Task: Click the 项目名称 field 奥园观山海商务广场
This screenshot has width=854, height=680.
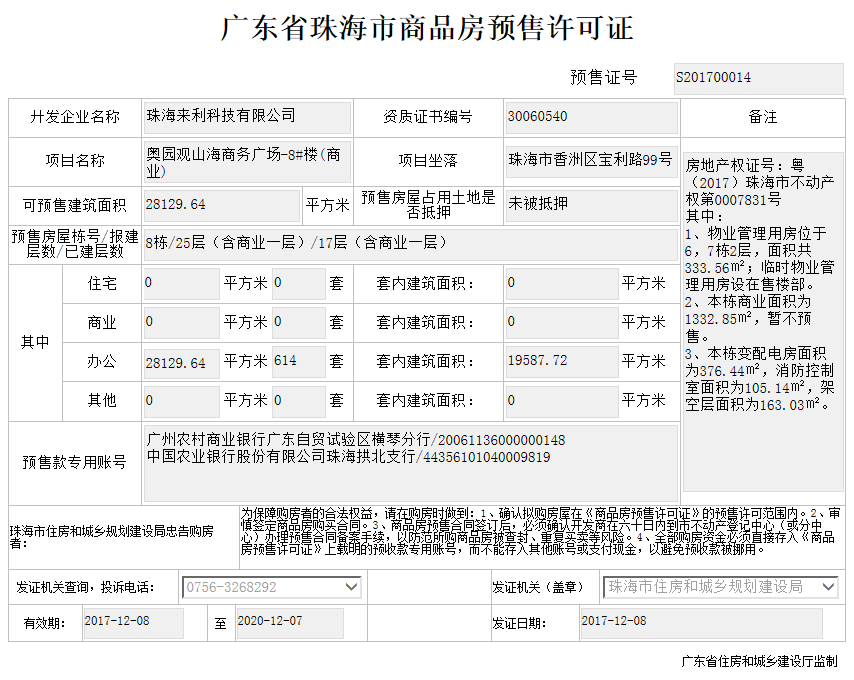Action: coord(247,161)
